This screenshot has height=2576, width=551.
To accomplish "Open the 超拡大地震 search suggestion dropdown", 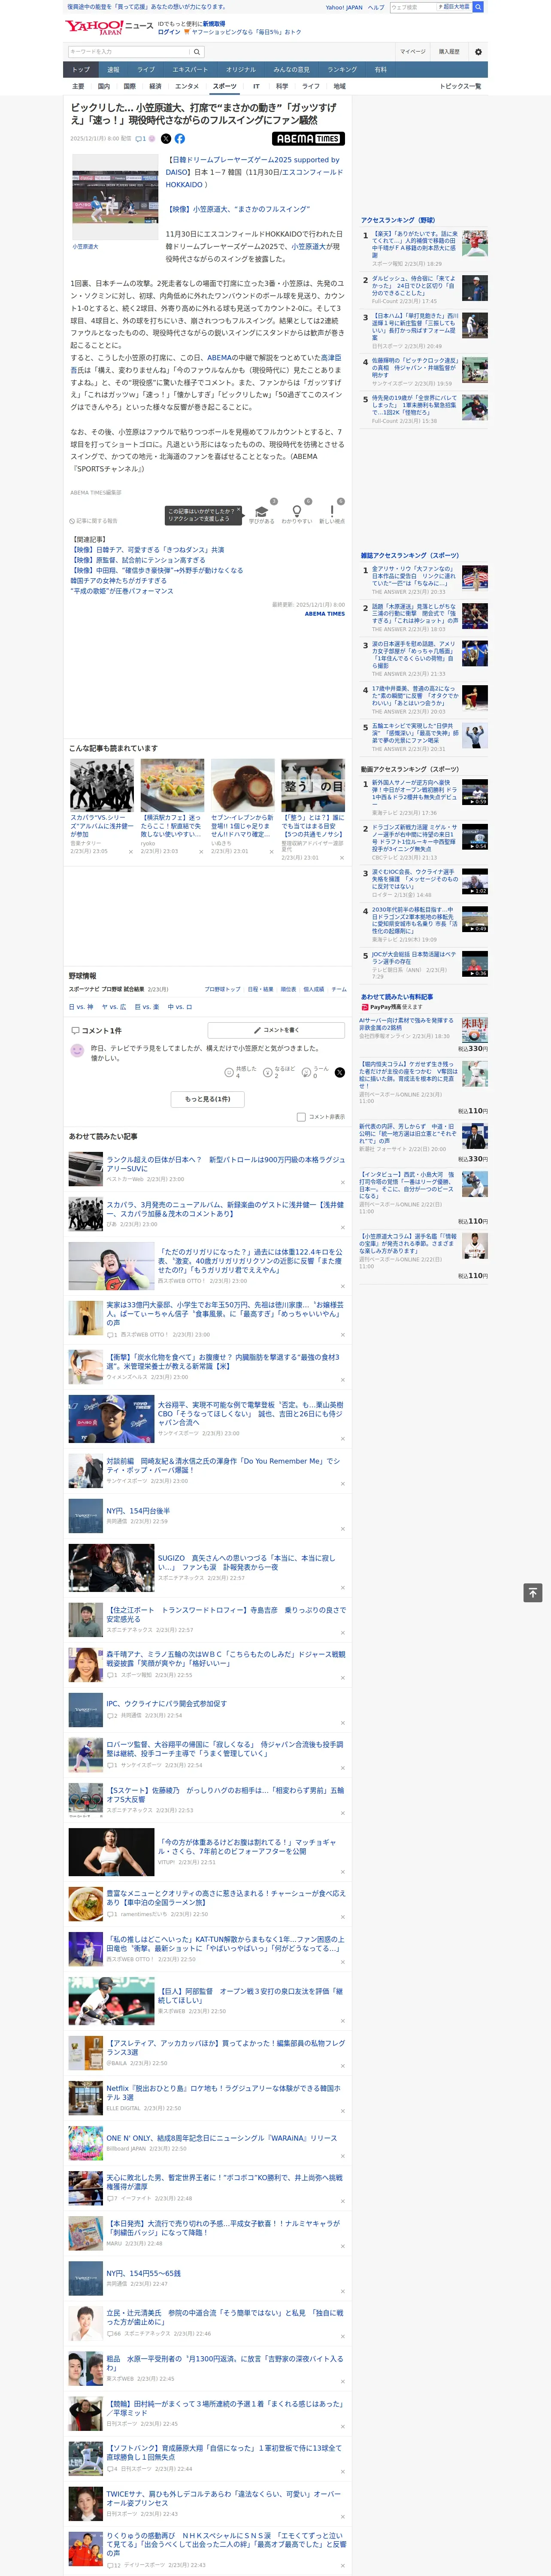I will pyautogui.click(x=455, y=7).
